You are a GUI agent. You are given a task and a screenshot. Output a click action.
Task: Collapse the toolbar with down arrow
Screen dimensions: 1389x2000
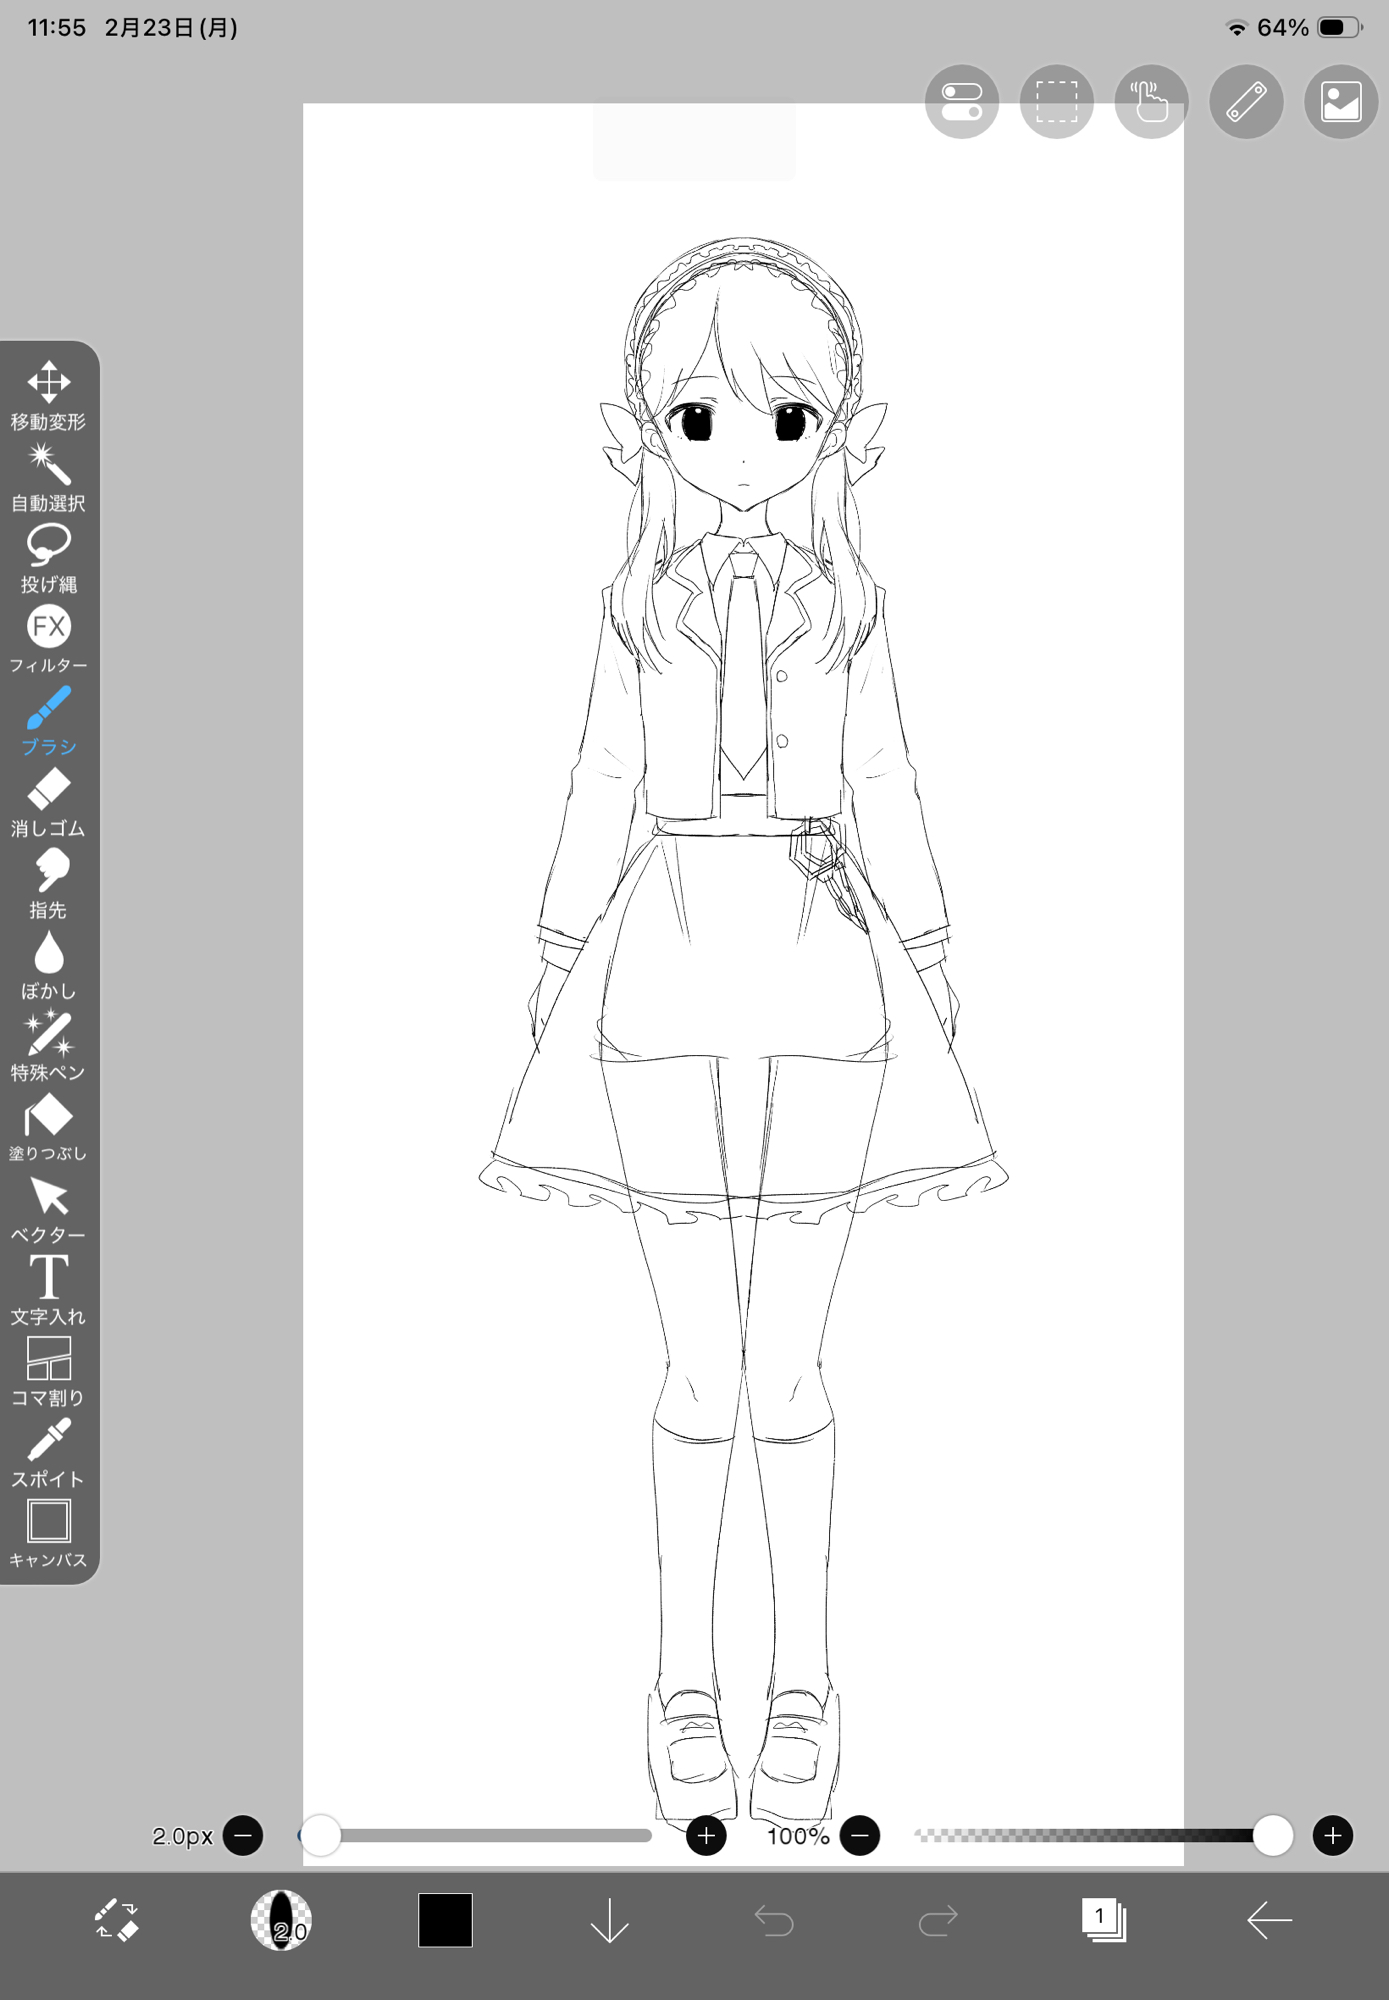[x=609, y=1920]
